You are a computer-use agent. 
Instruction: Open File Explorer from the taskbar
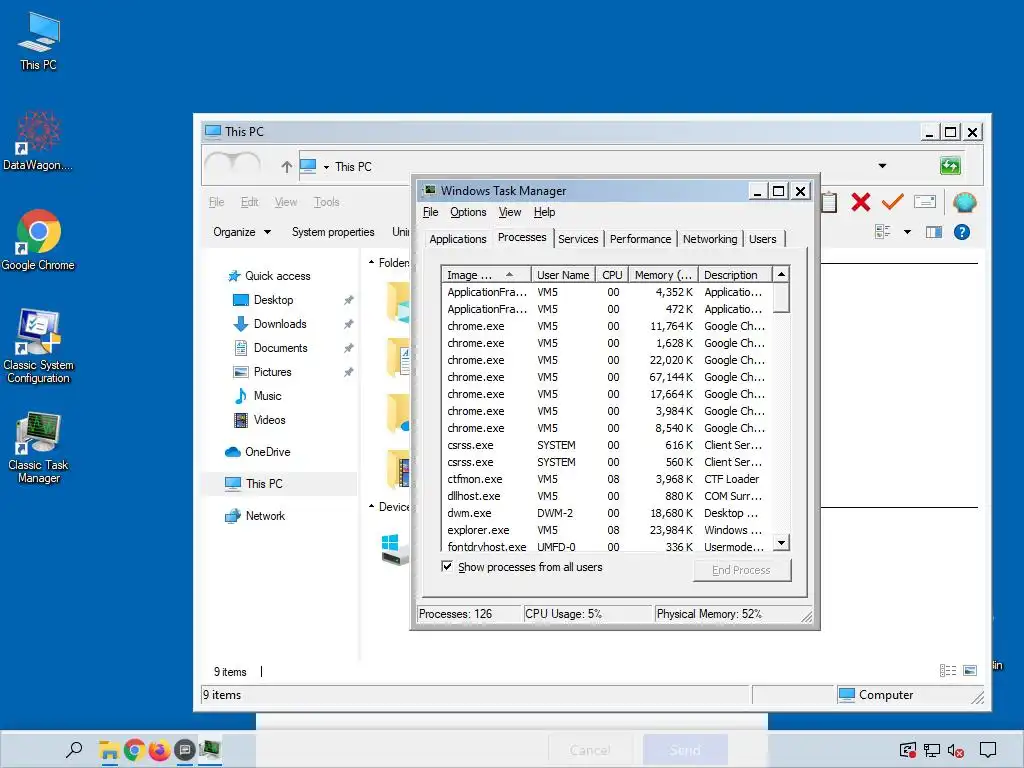click(108, 750)
